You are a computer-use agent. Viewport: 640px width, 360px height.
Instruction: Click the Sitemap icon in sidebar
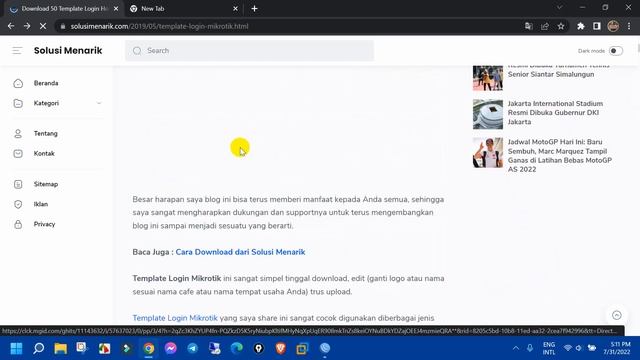(18, 184)
